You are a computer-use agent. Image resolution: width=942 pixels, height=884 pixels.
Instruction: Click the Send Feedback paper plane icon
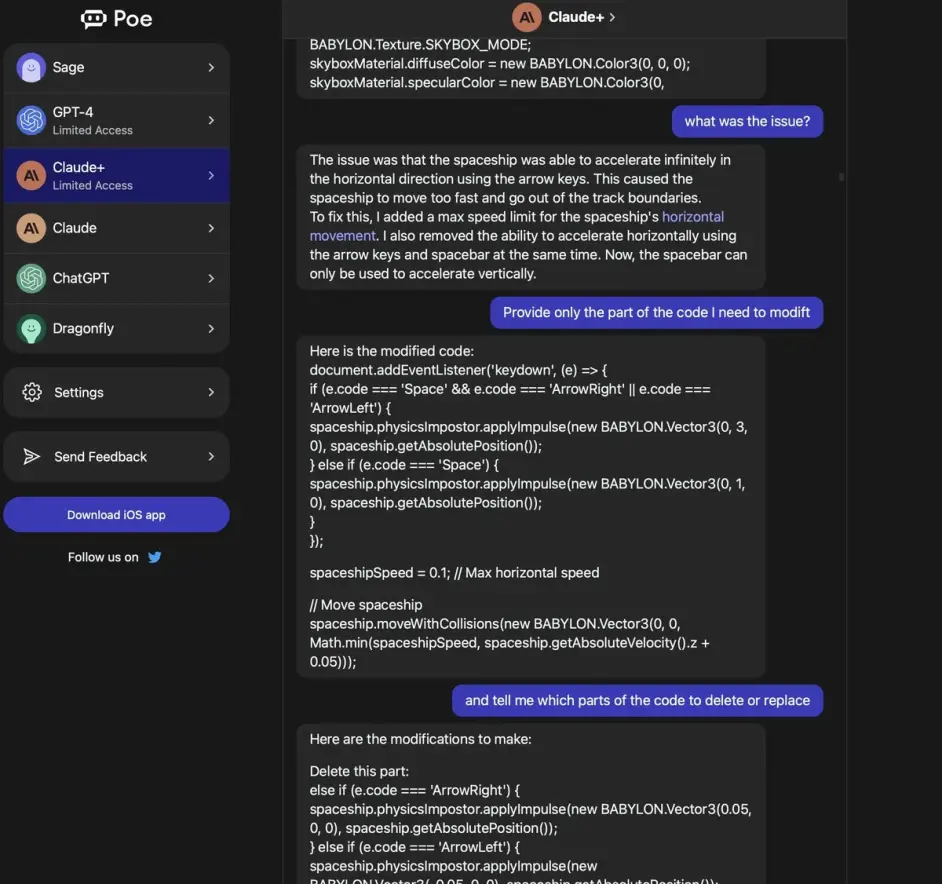32,457
